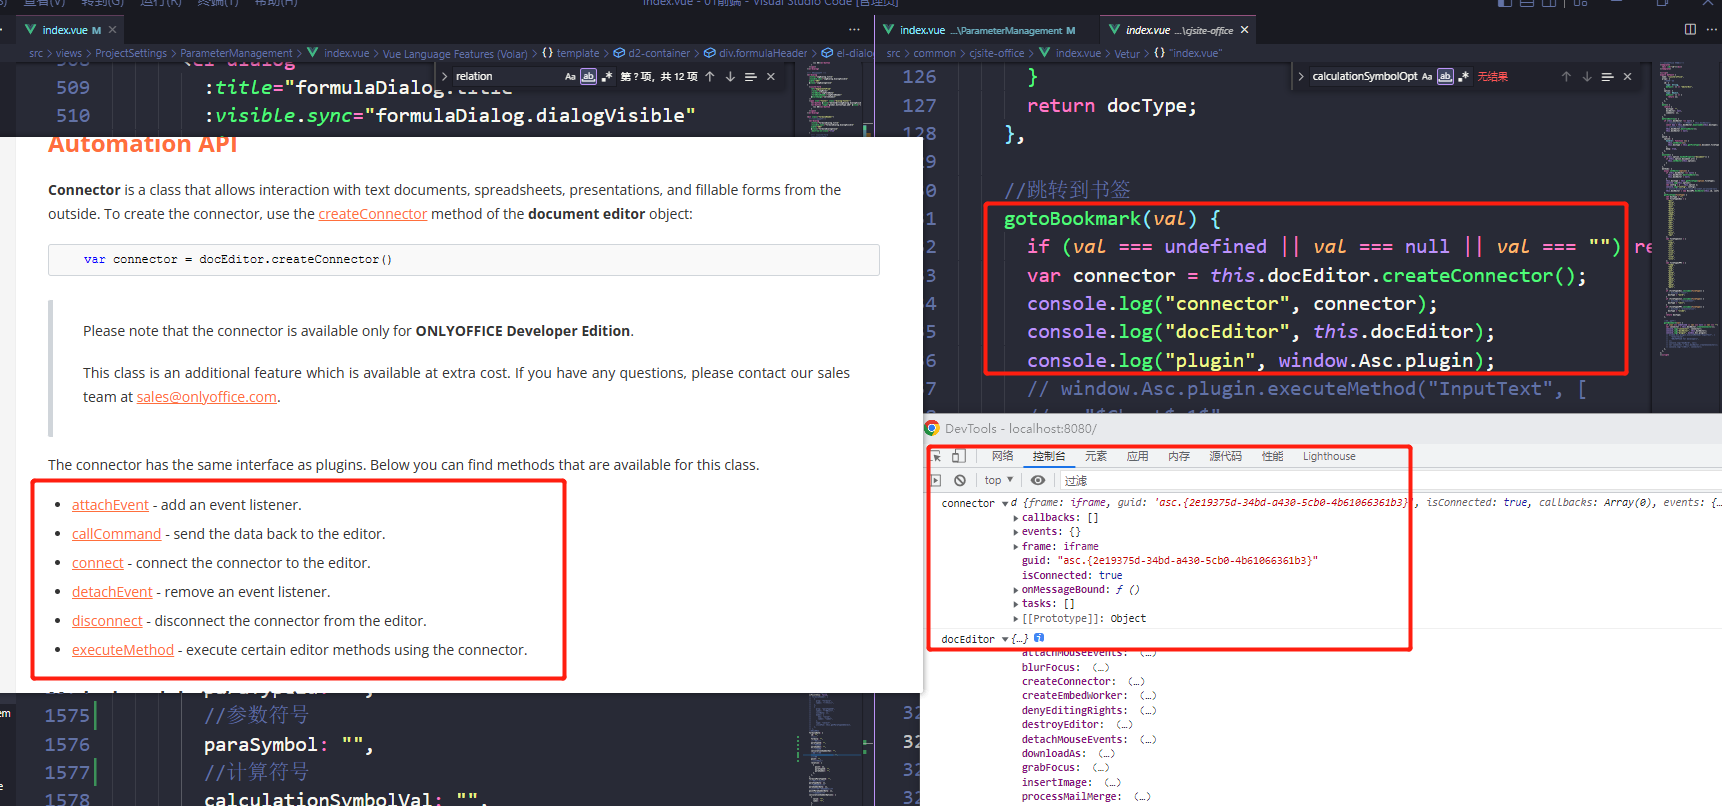Click the DevTools inspect element icon

[937, 456]
